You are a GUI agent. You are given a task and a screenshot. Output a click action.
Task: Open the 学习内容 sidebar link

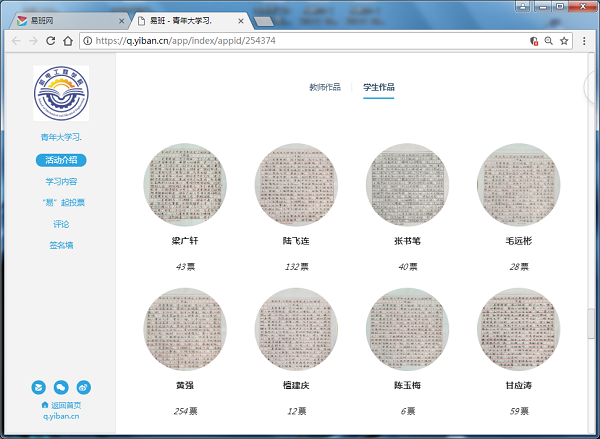61,182
